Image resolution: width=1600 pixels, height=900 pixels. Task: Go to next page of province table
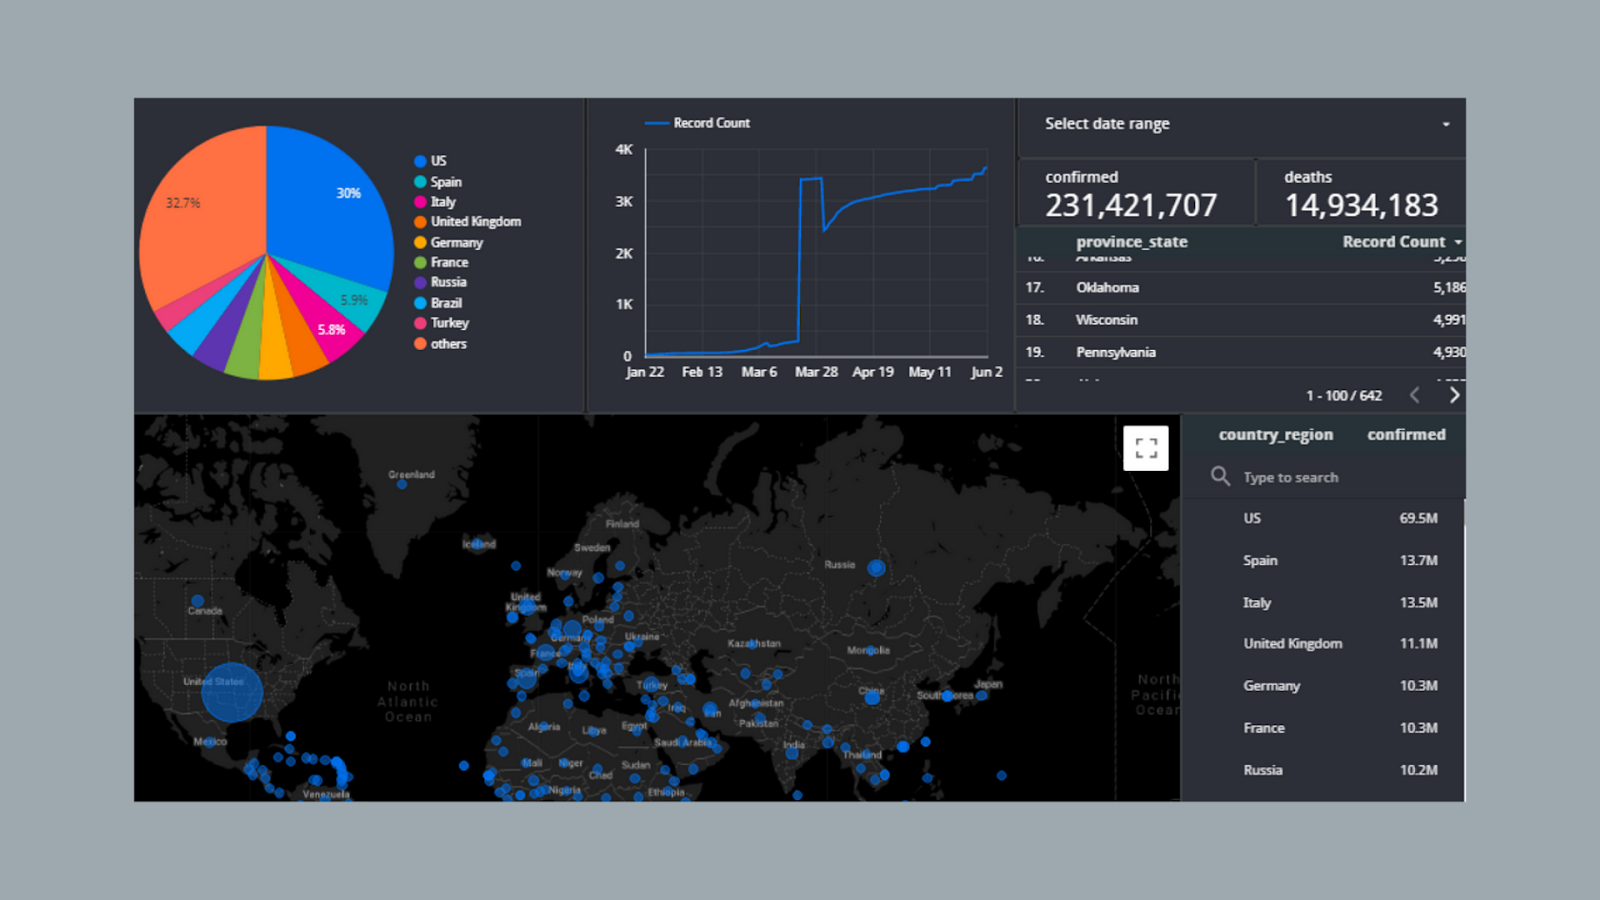[1454, 395]
